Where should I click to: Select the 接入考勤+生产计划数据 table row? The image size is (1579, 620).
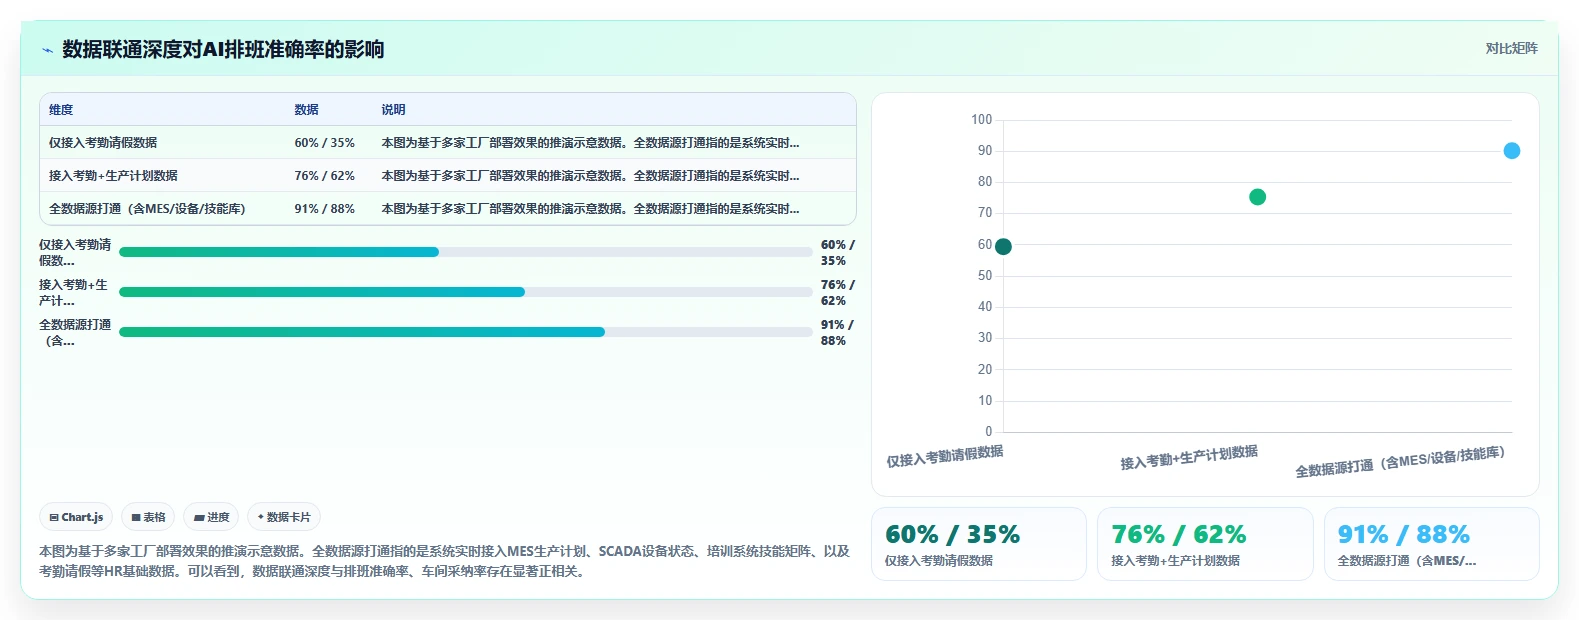coord(448,175)
